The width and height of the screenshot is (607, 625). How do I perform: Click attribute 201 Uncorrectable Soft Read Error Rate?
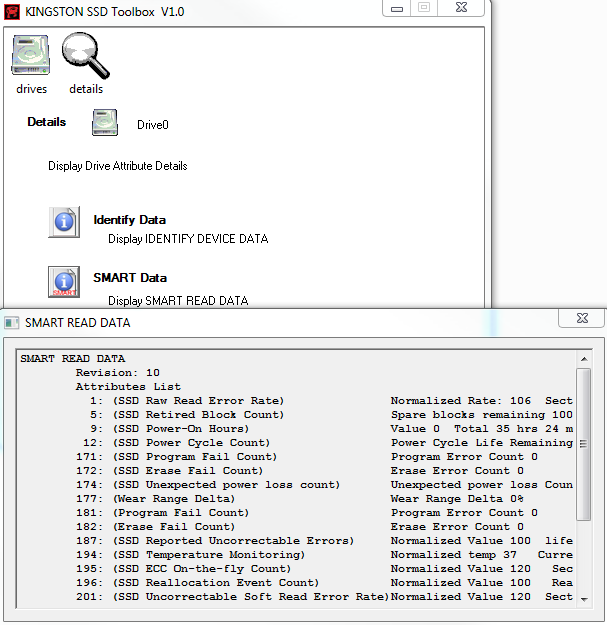pos(232,597)
